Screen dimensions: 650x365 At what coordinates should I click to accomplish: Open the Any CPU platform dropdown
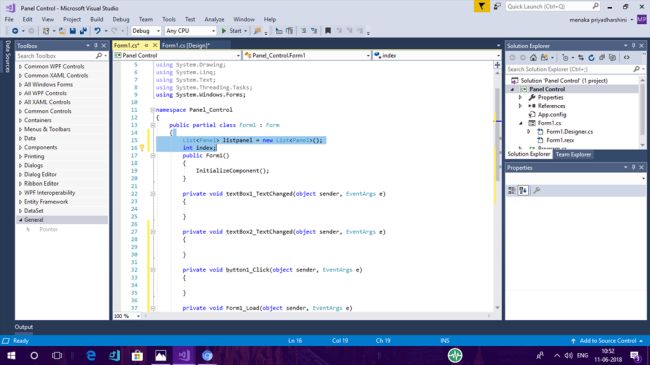pyautogui.click(x=190, y=31)
